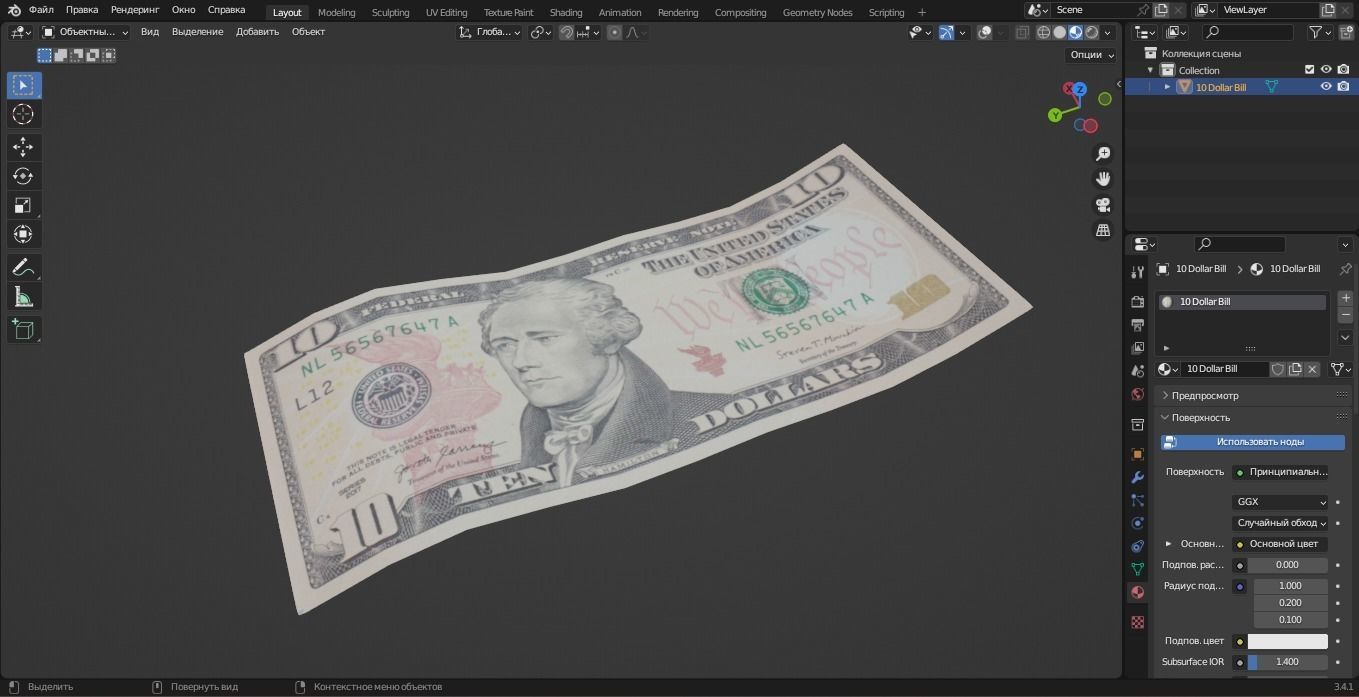
Task: Switch to Wireframe viewport shading
Action: [1043, 32]
